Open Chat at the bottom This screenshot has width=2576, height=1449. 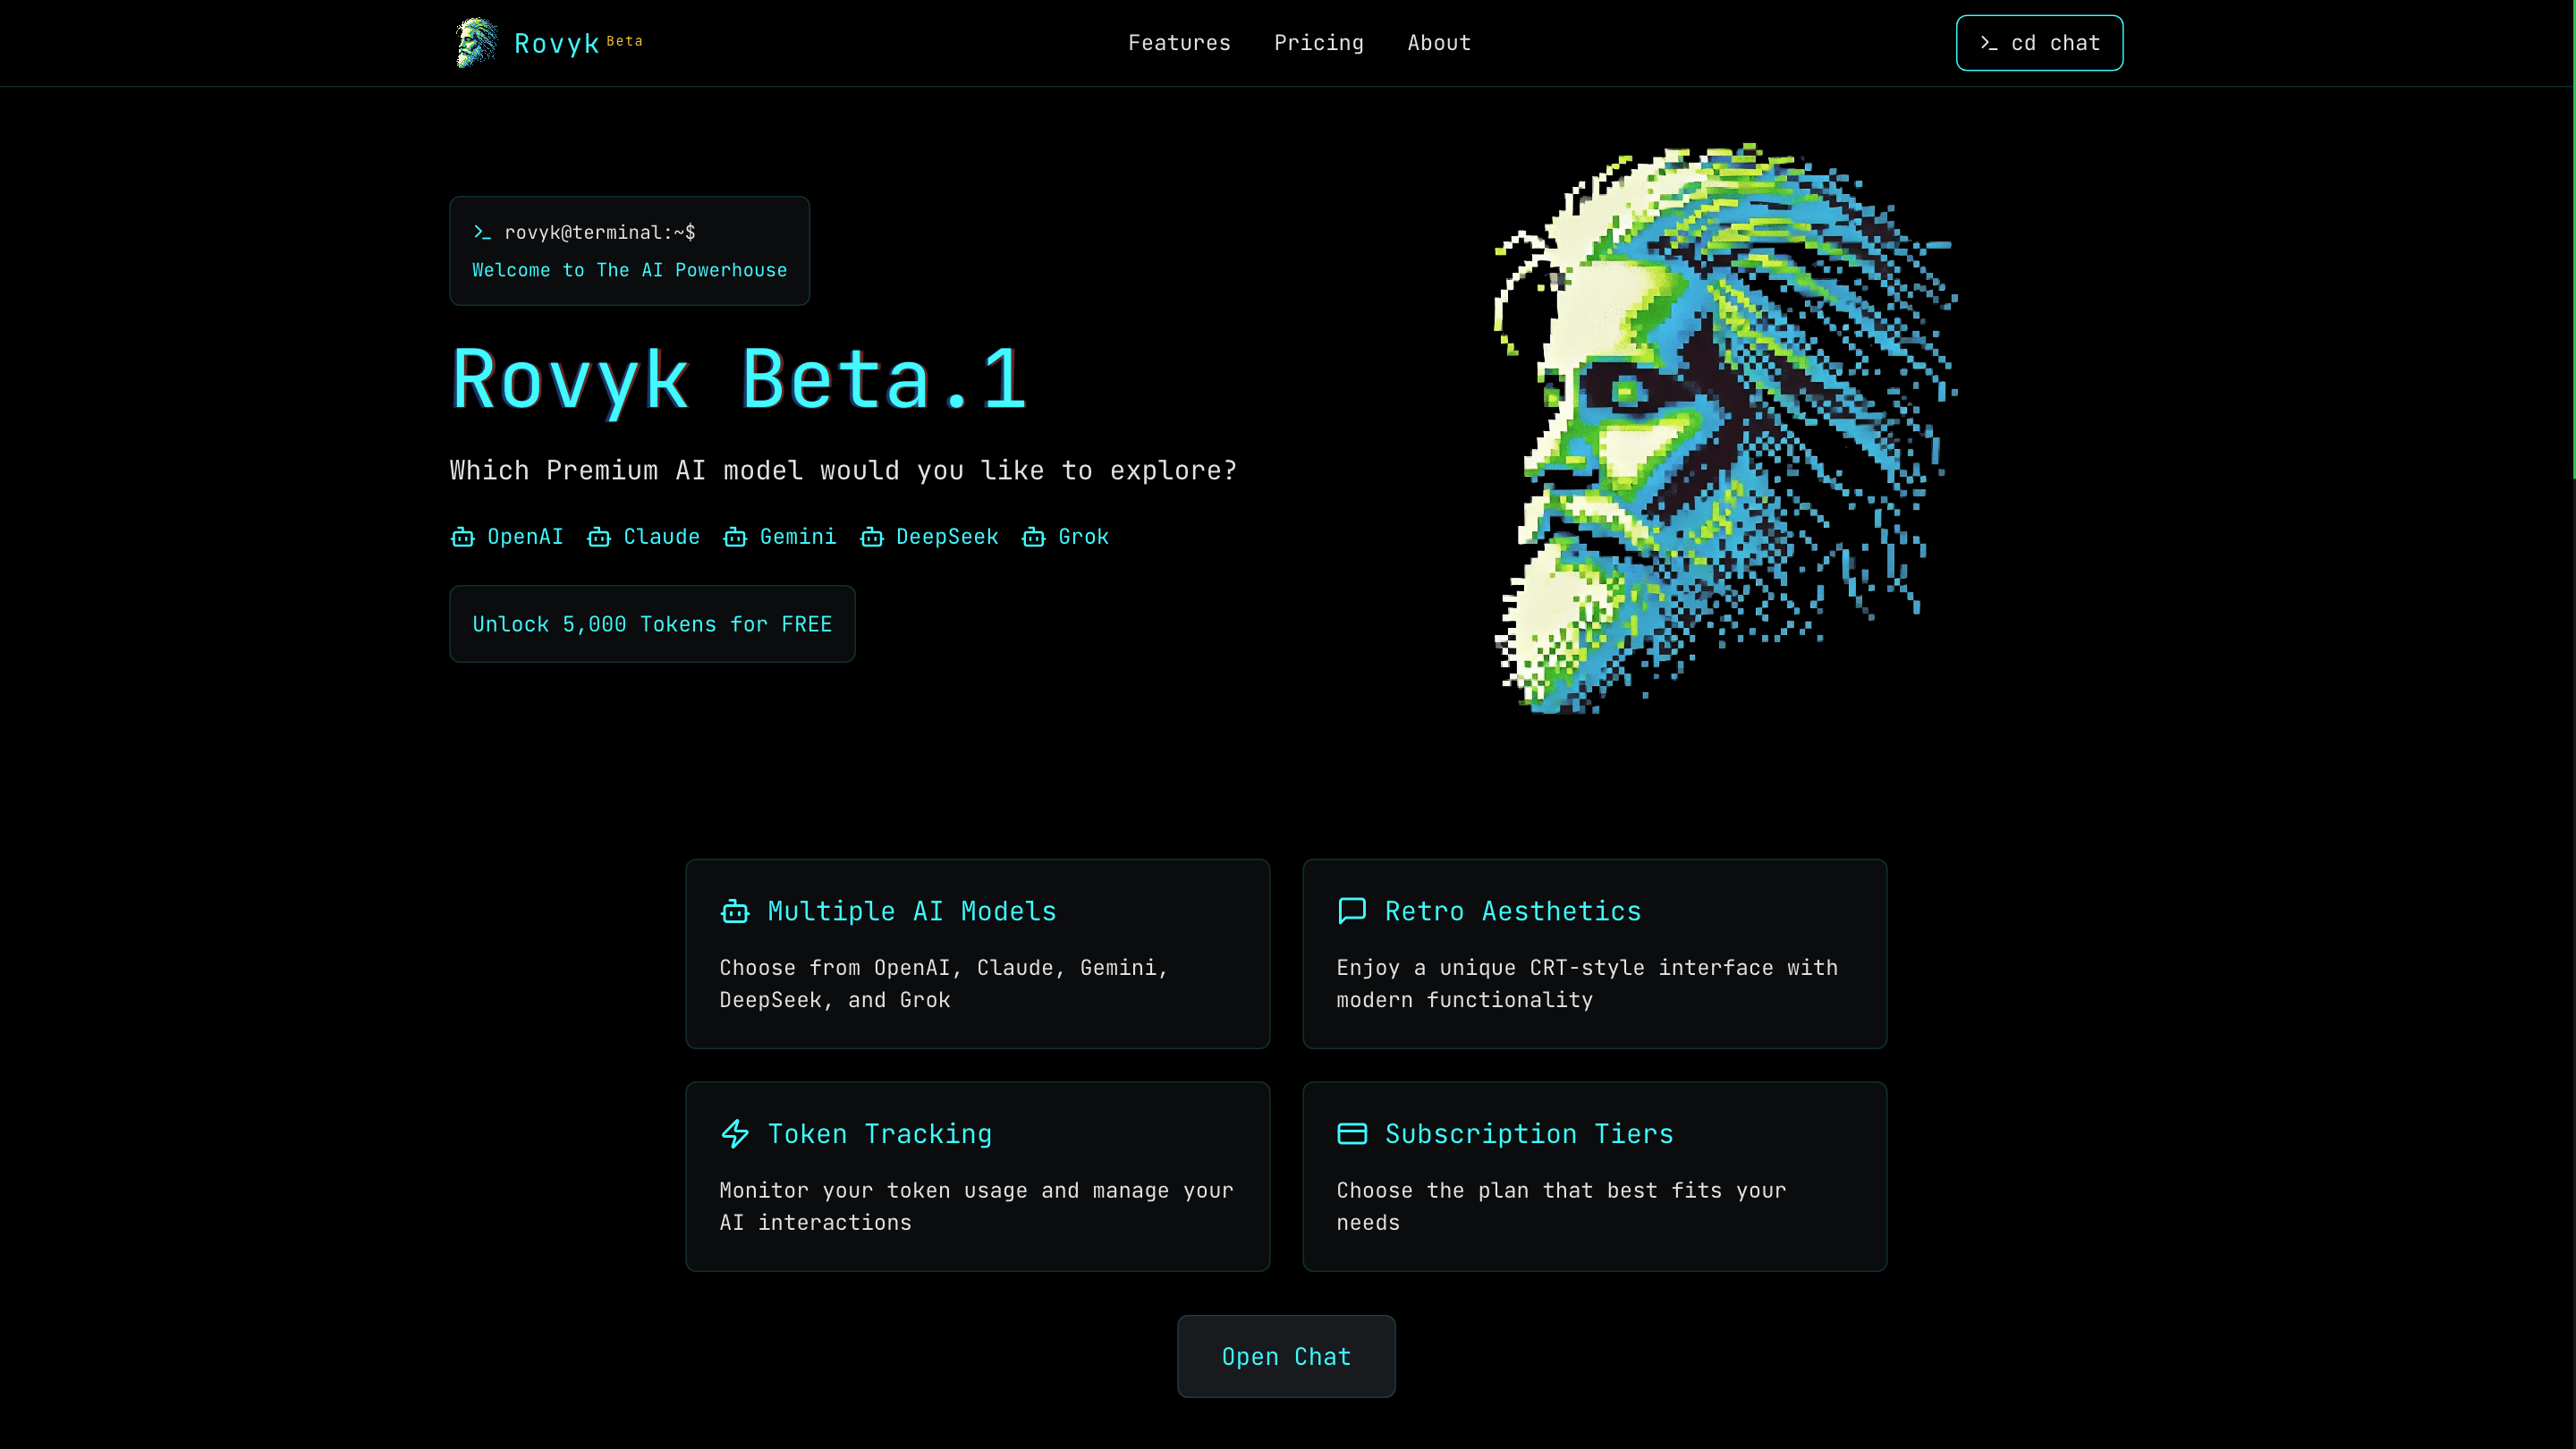[x=1286, y=1357]
